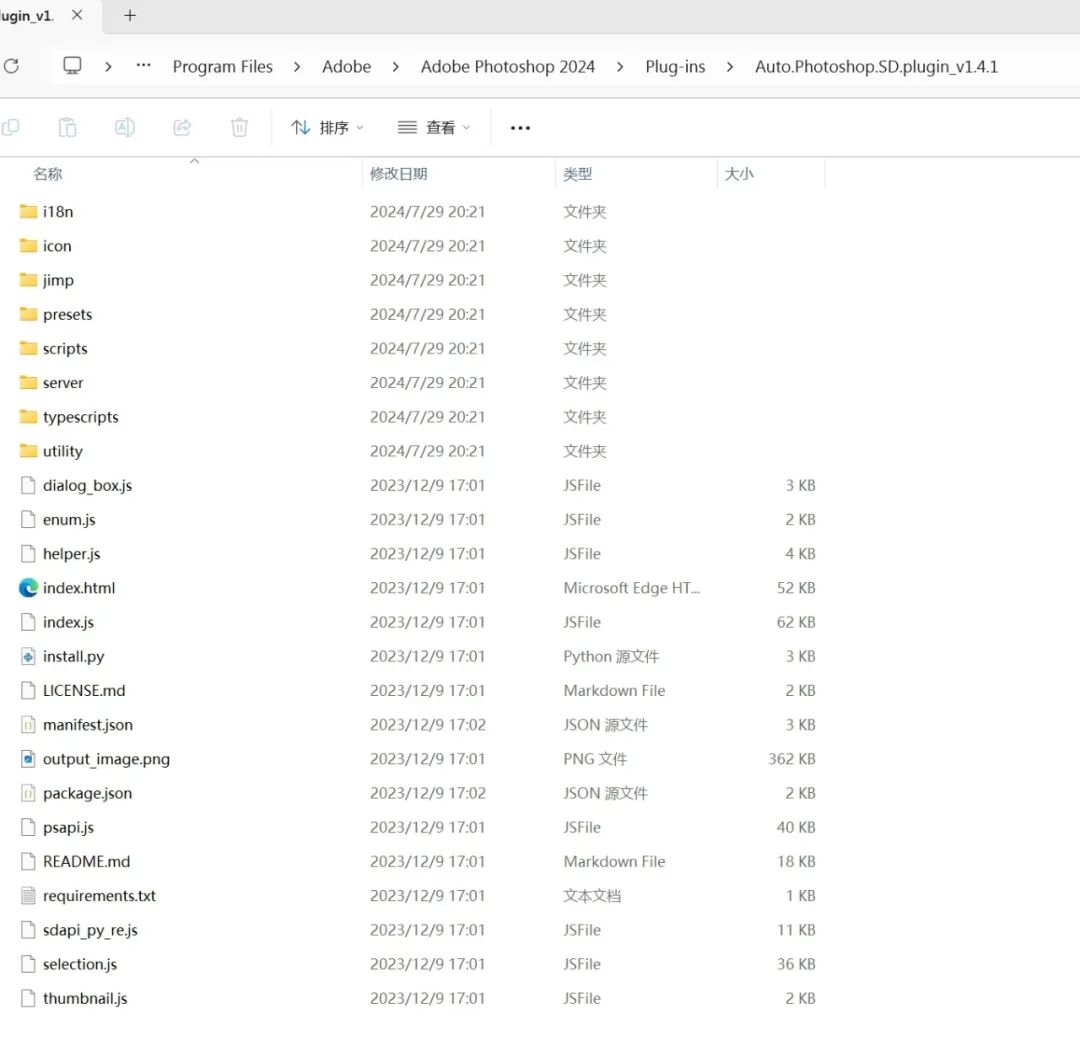Screen dimensions: 1080x1057
Task: Select the index.js file name
Action: (x=68, y=622)
